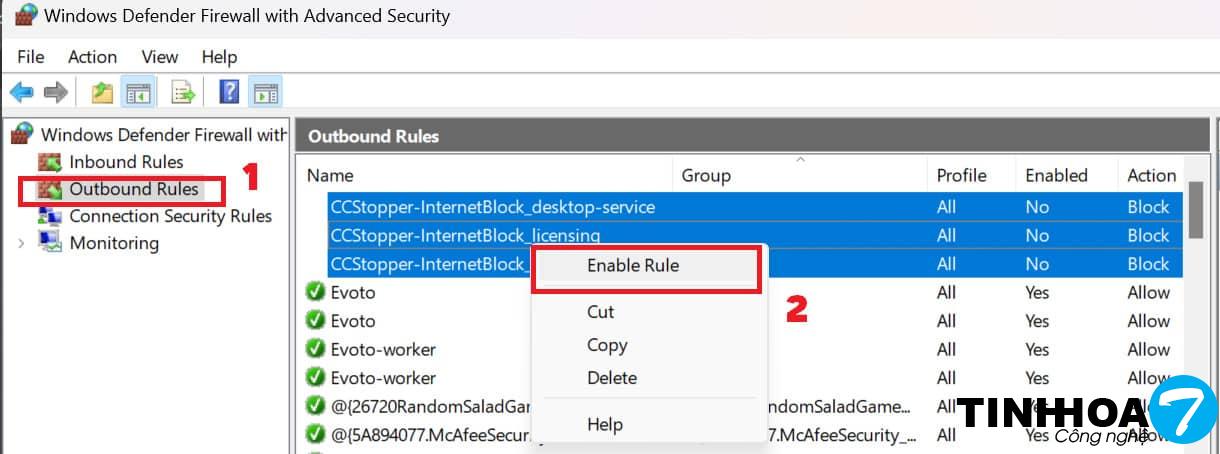Screen dimensions: 1220x454
Task: Select Inbound Rules in the tree
Action: [x=126, y=162]
